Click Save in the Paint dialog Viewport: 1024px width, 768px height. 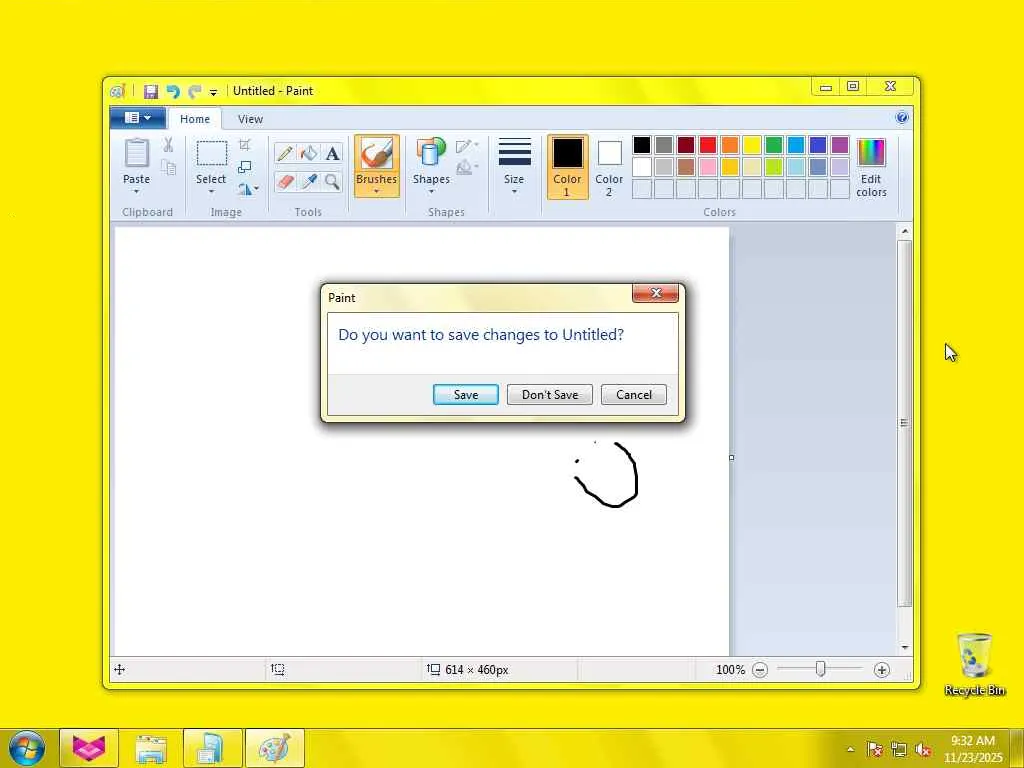(x=466, y=394)
